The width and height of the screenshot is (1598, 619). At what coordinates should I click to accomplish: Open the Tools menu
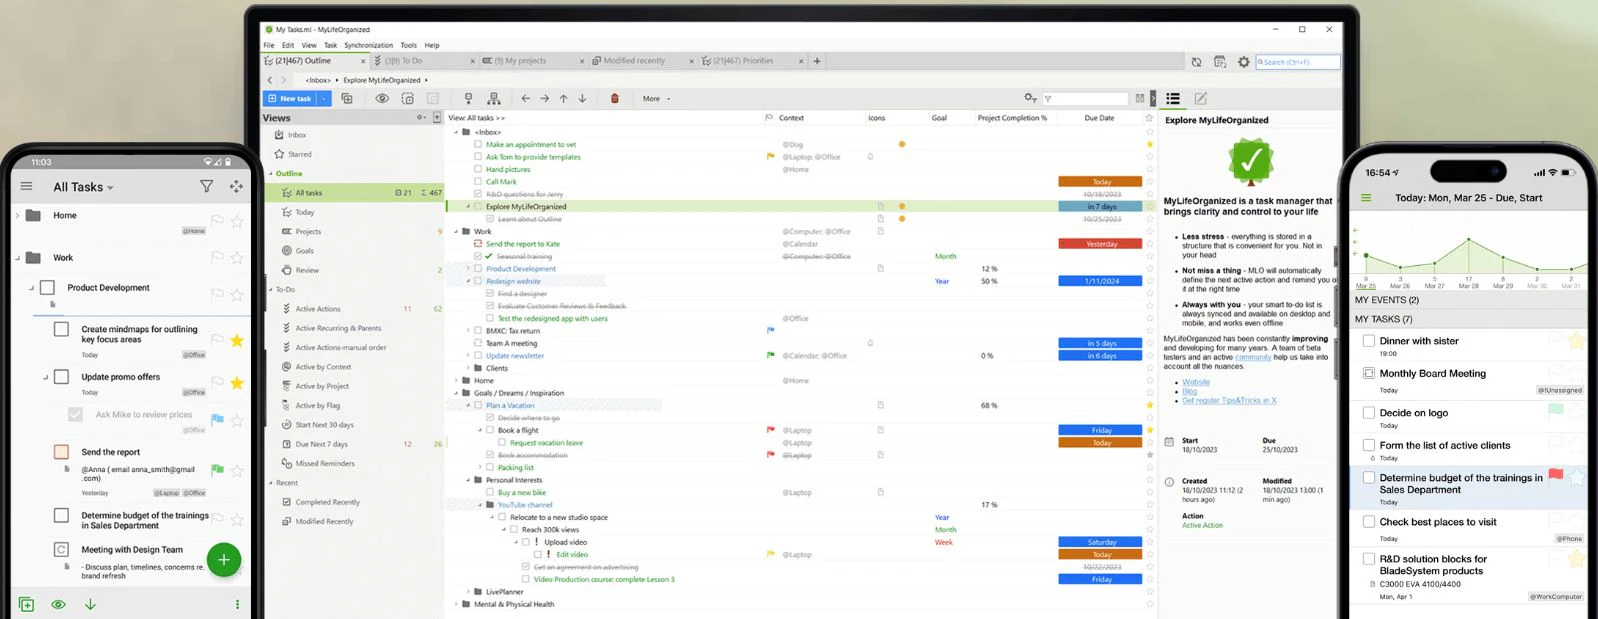click(x=409, y=45)
